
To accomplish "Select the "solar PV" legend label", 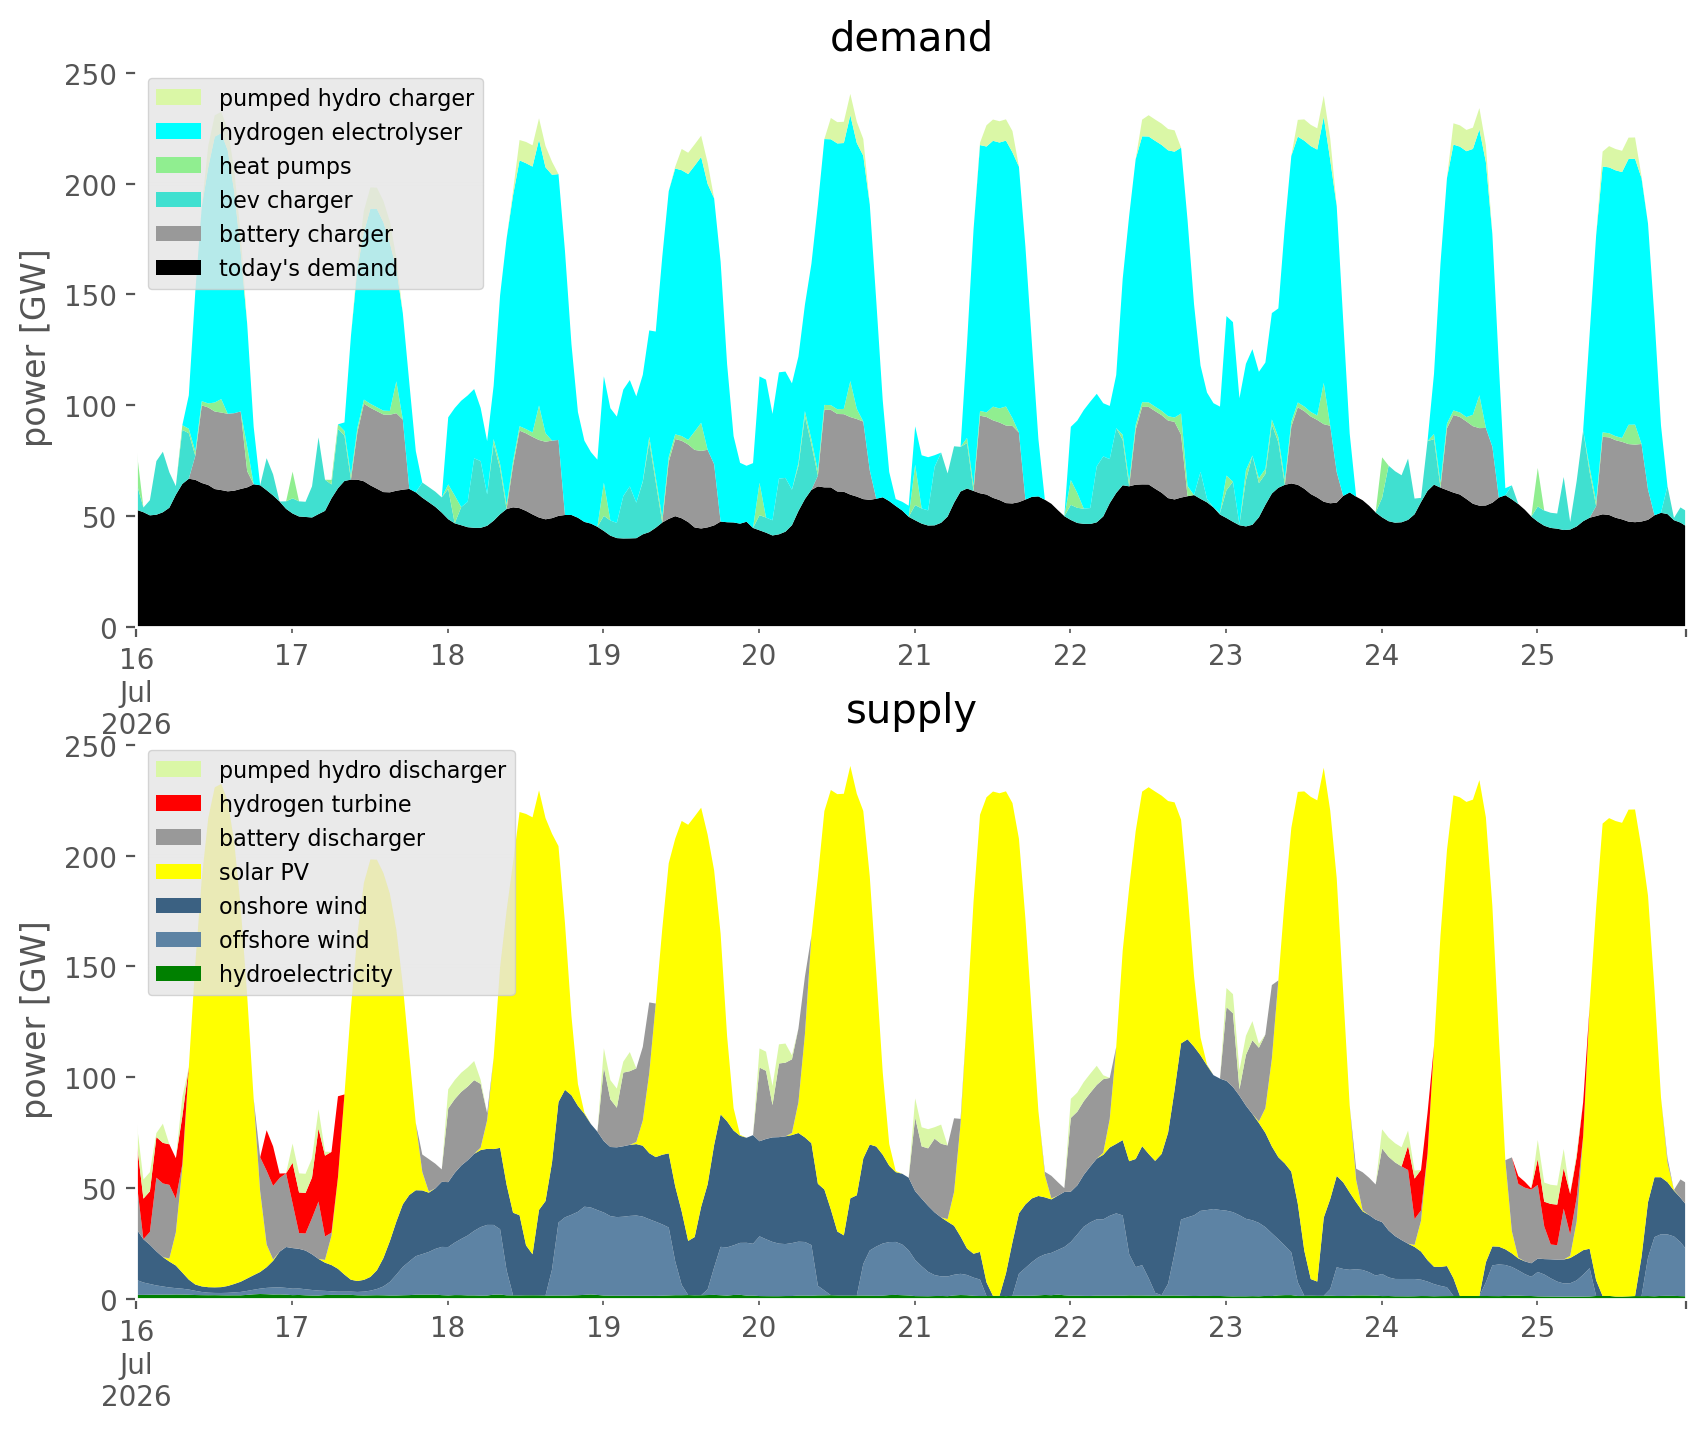I will coord(264,872).
